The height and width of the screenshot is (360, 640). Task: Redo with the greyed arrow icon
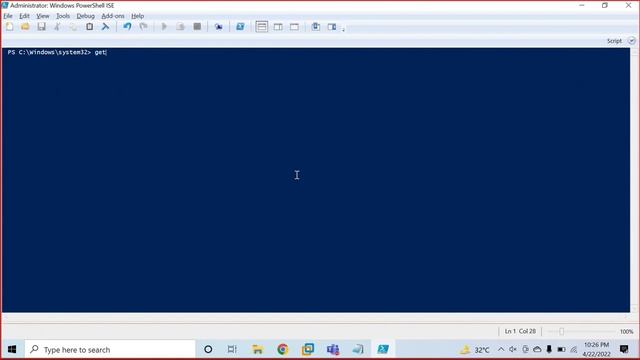pyautogui.click(x=143, y=27)
